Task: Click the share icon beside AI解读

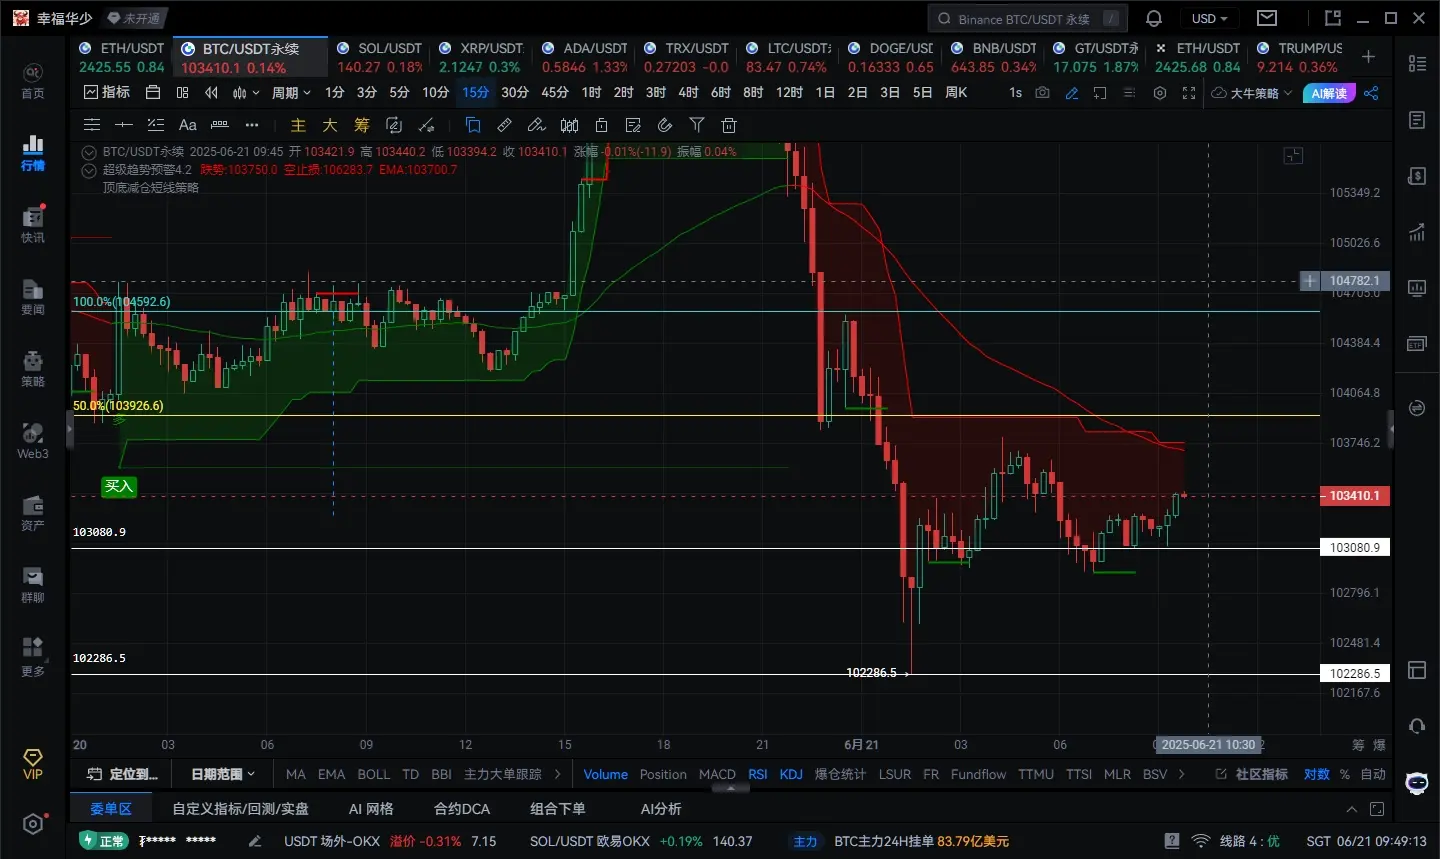Action: pos(1371,93)
